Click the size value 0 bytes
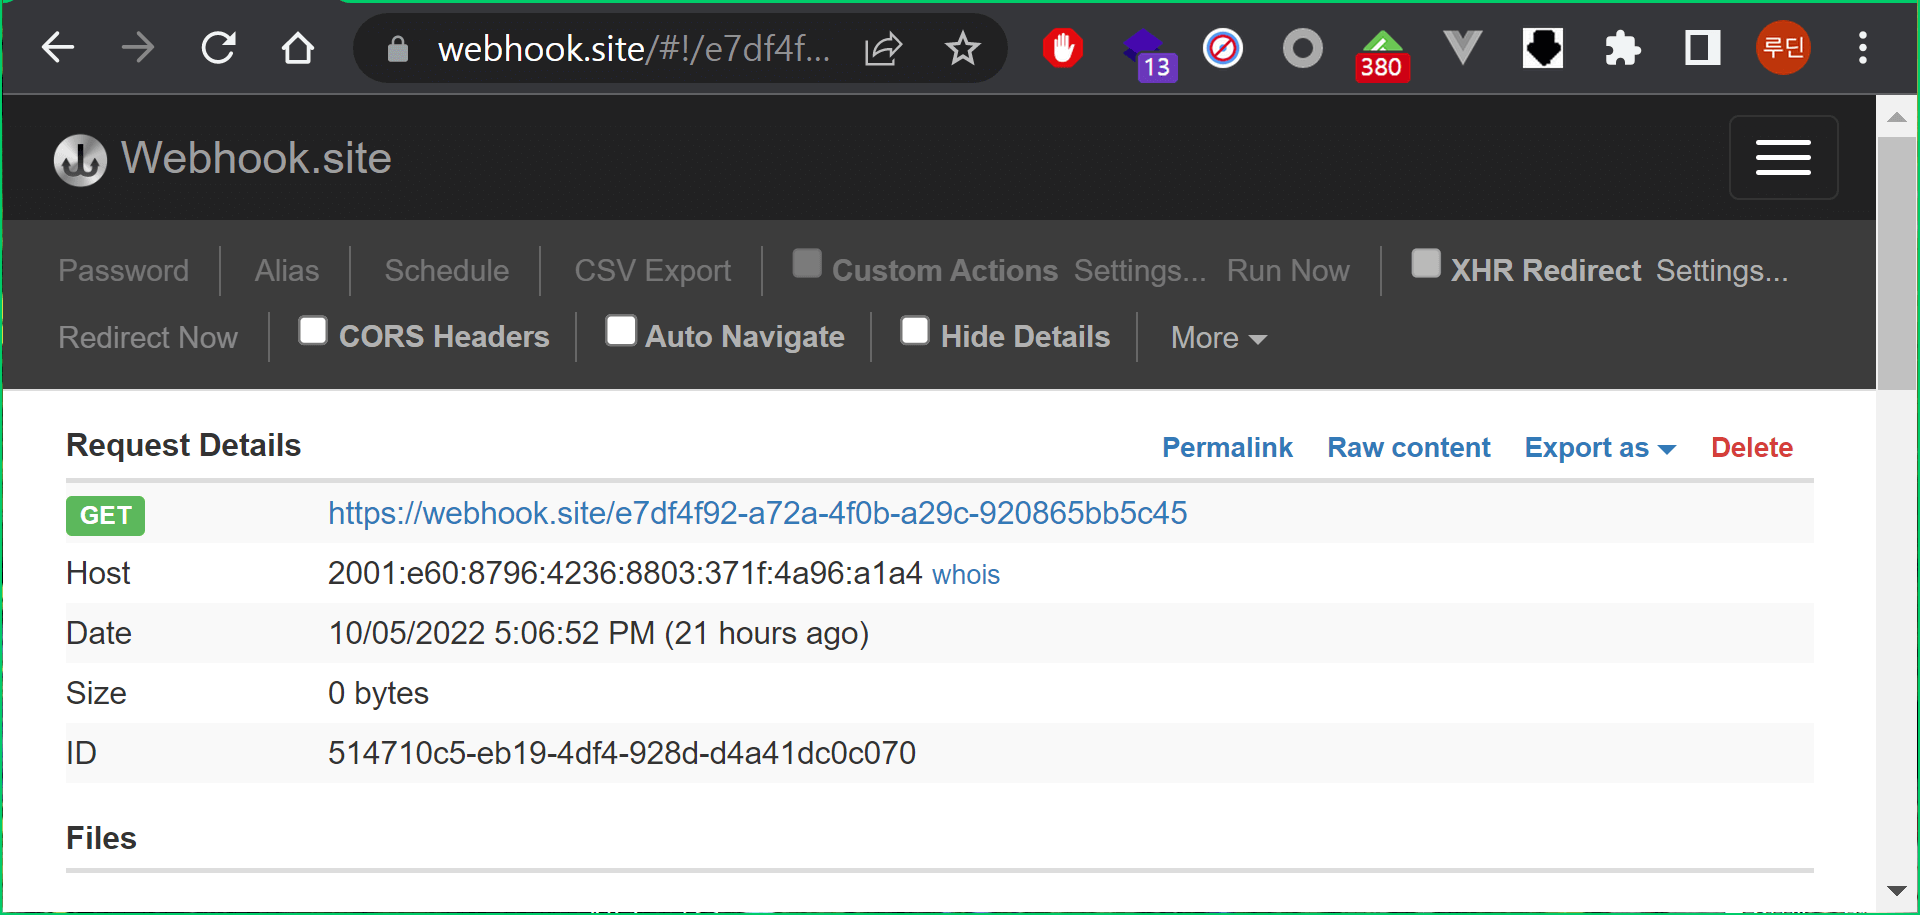This screenshot has width=1920, height=915. (x=378, y=693)
